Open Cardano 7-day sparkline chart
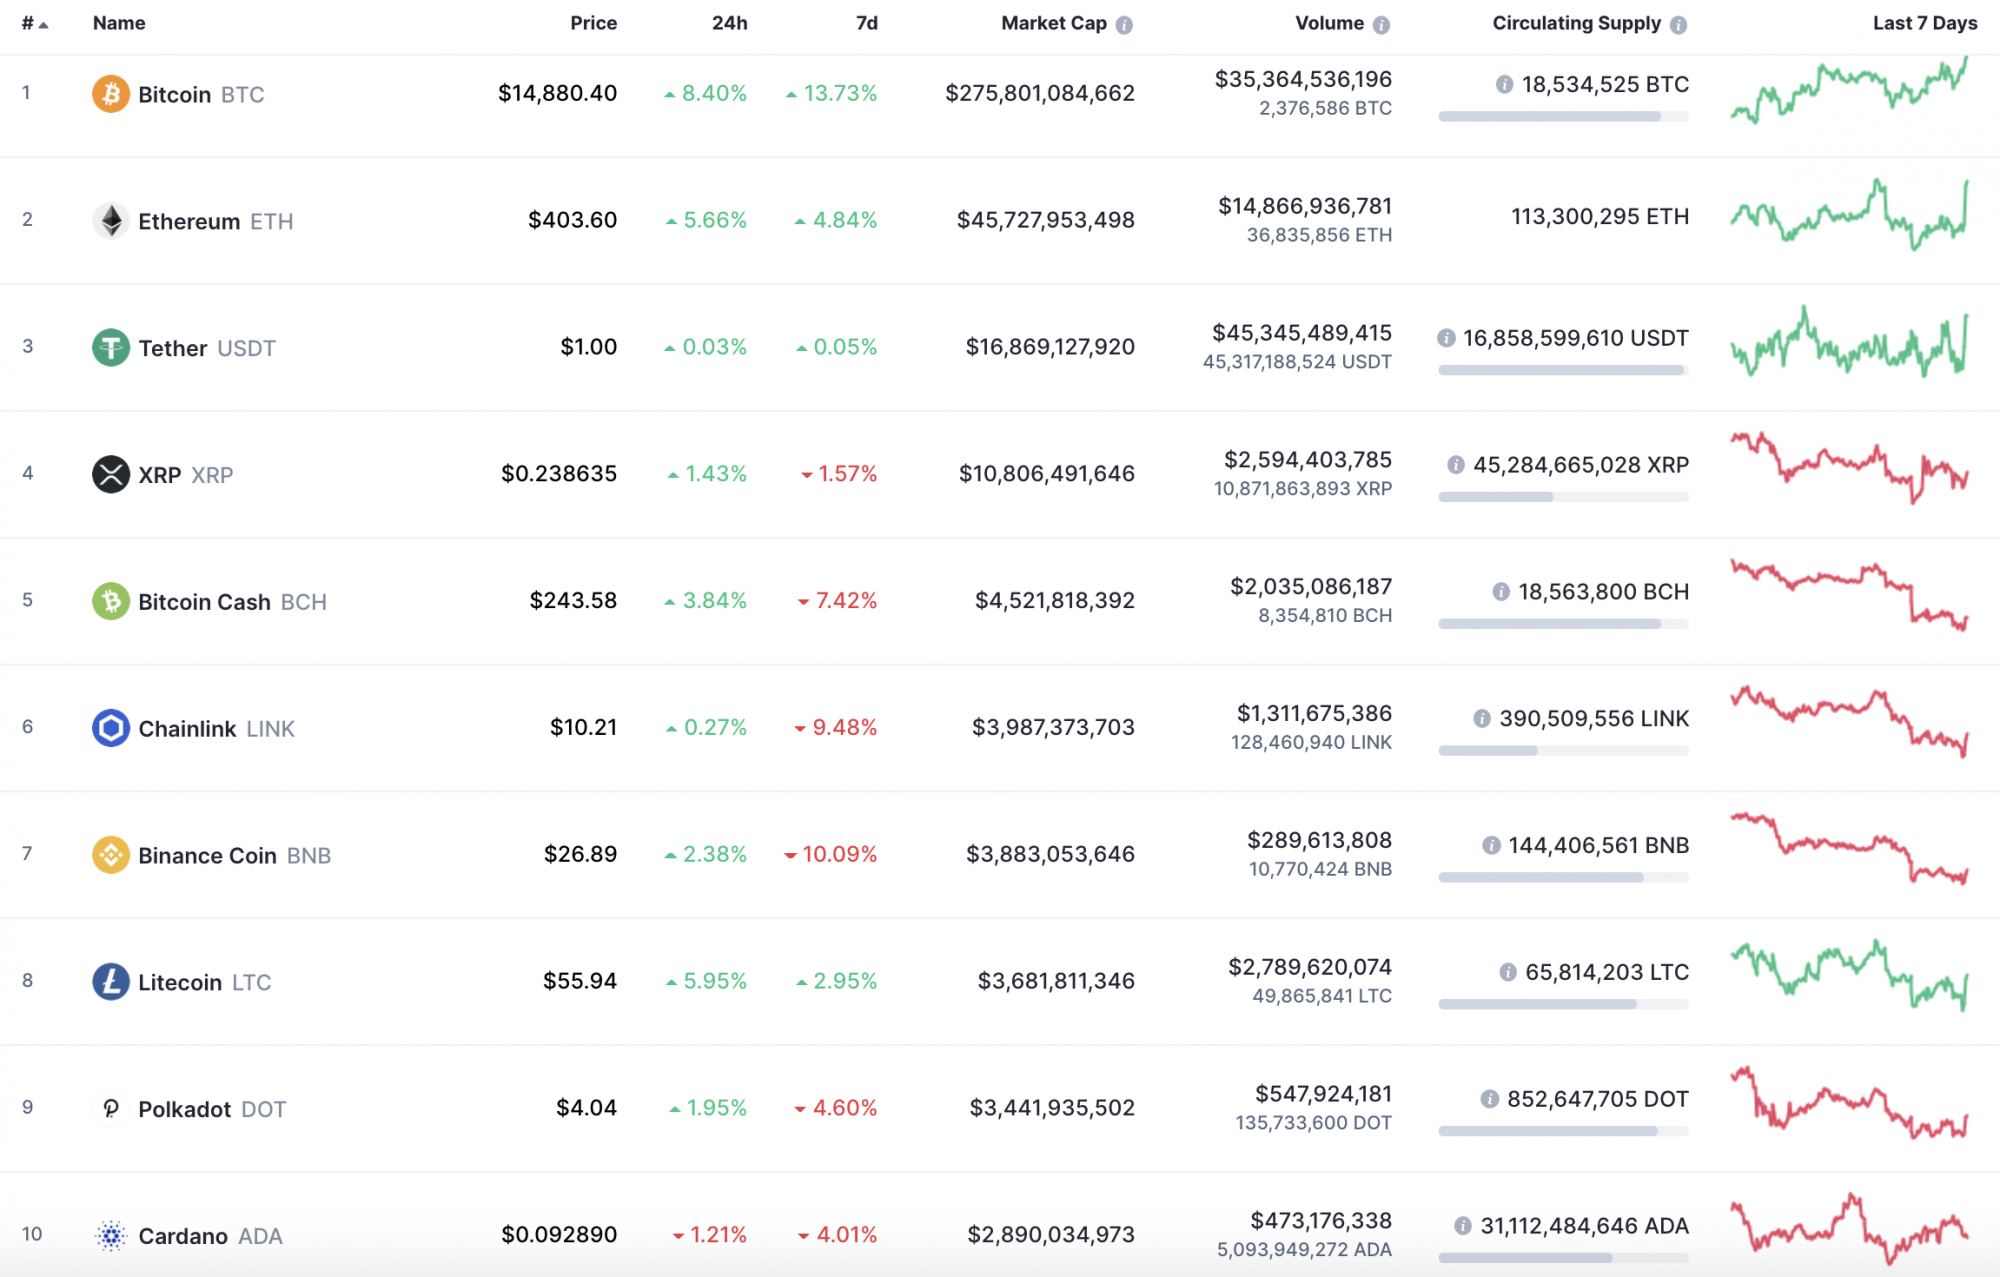 (x=1849, y=1228)
